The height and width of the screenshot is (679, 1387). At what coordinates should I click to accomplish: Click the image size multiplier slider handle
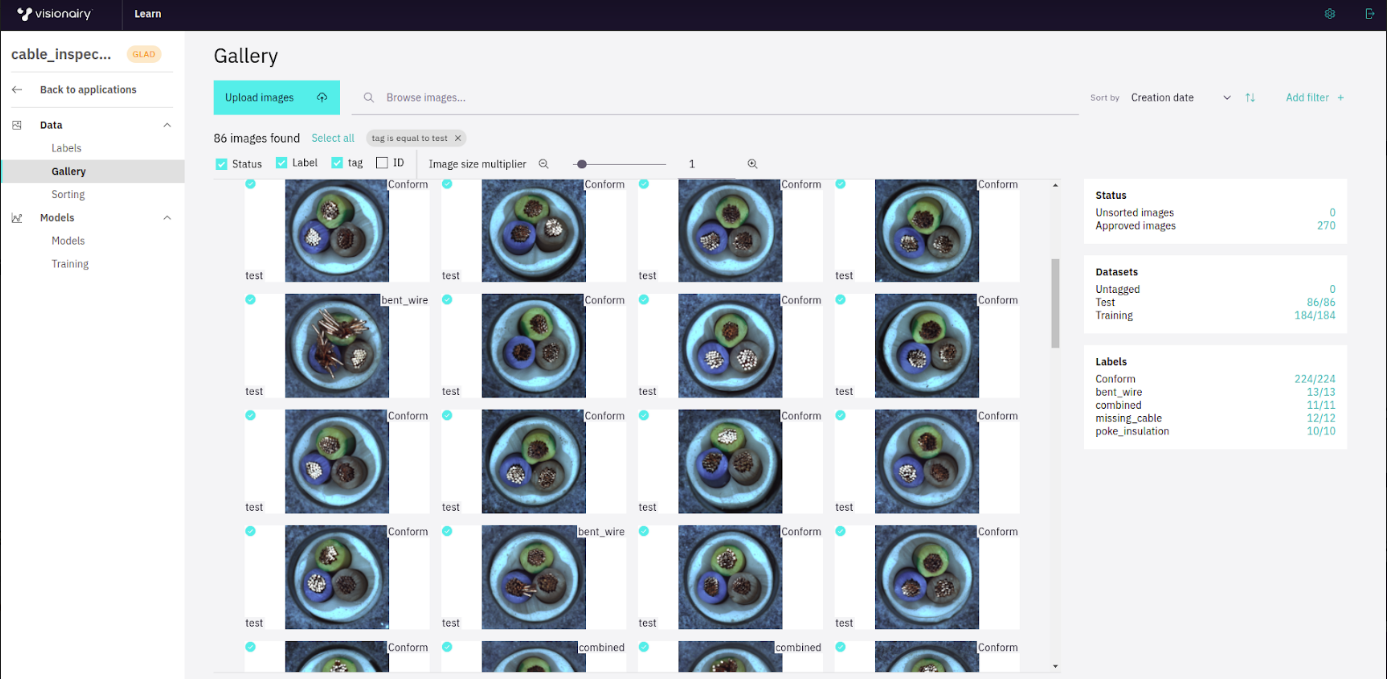(x=582, y=164)
